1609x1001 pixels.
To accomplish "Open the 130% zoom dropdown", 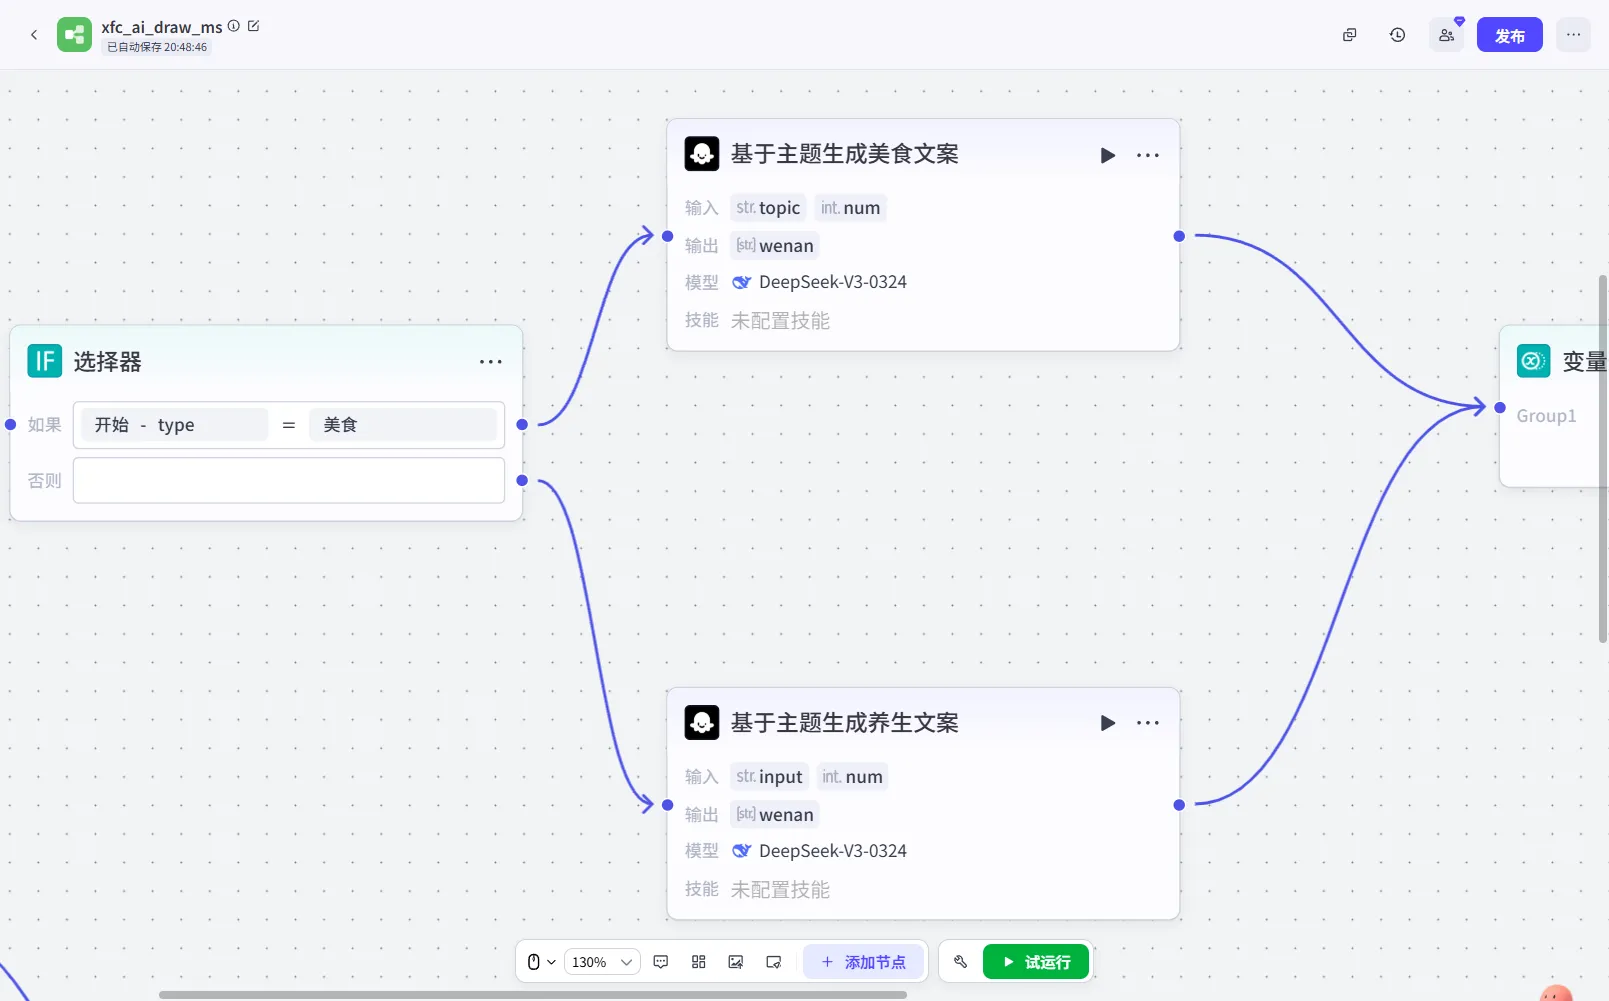I will 602,962.
